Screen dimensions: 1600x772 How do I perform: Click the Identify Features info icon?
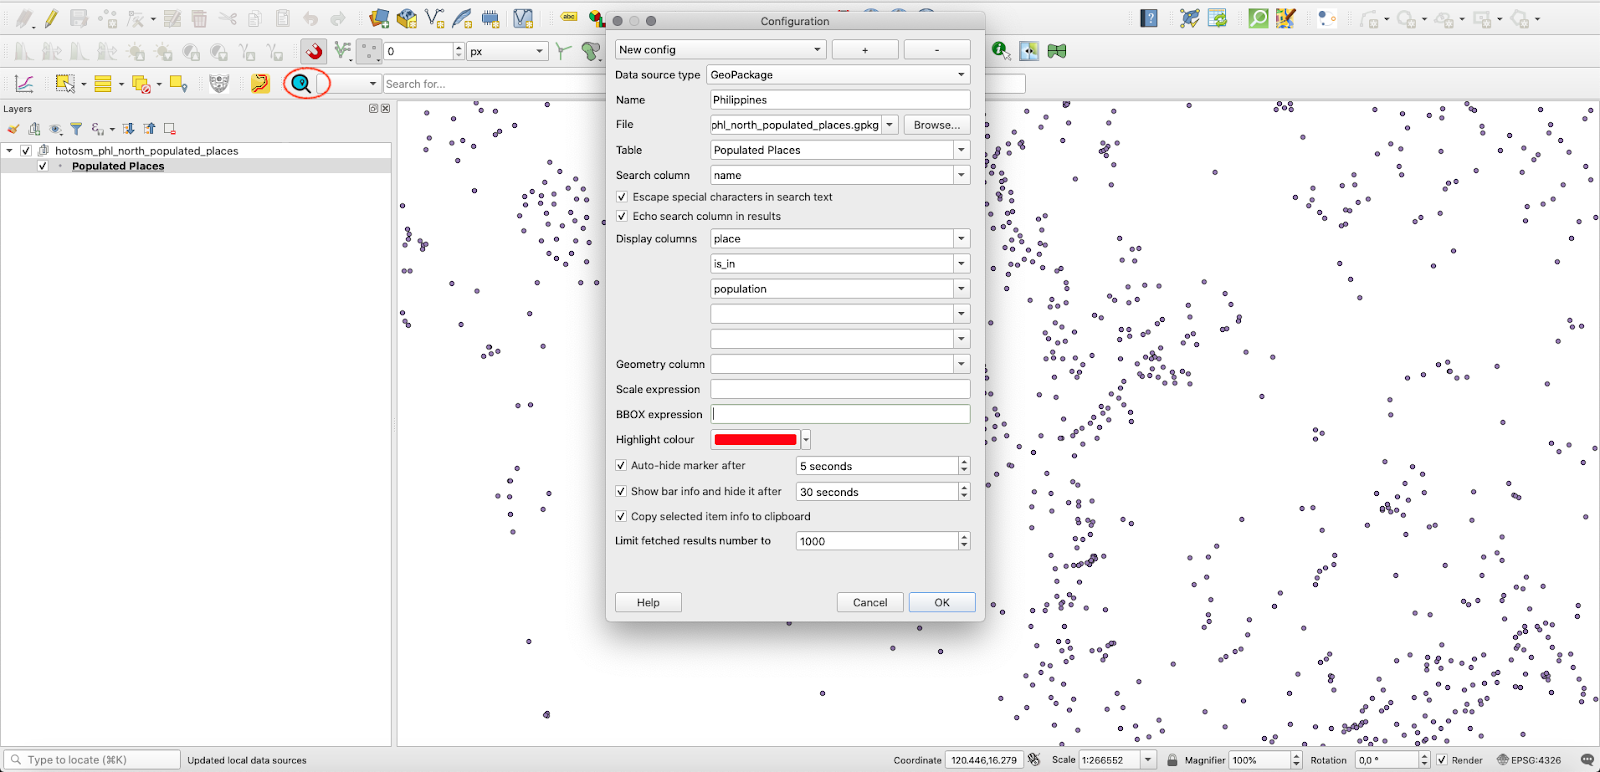1000,50
